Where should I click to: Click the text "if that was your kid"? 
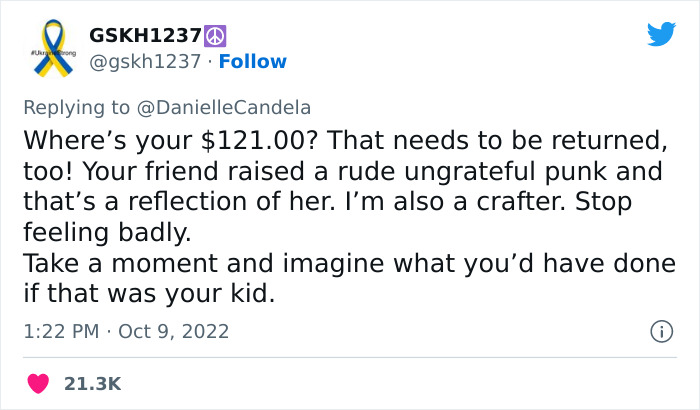click(x=148, y=295)
